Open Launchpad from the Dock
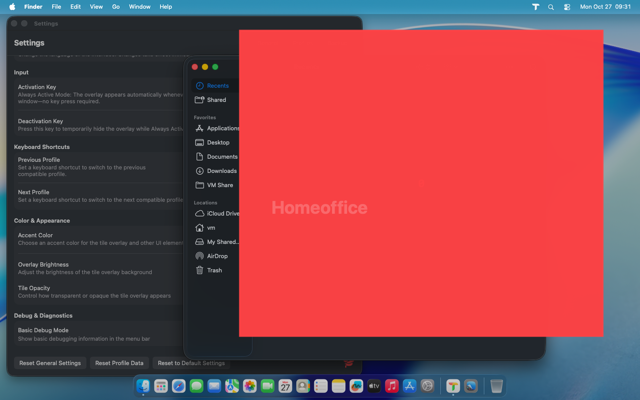Viewport: 640px width, 400px height. 161,386
